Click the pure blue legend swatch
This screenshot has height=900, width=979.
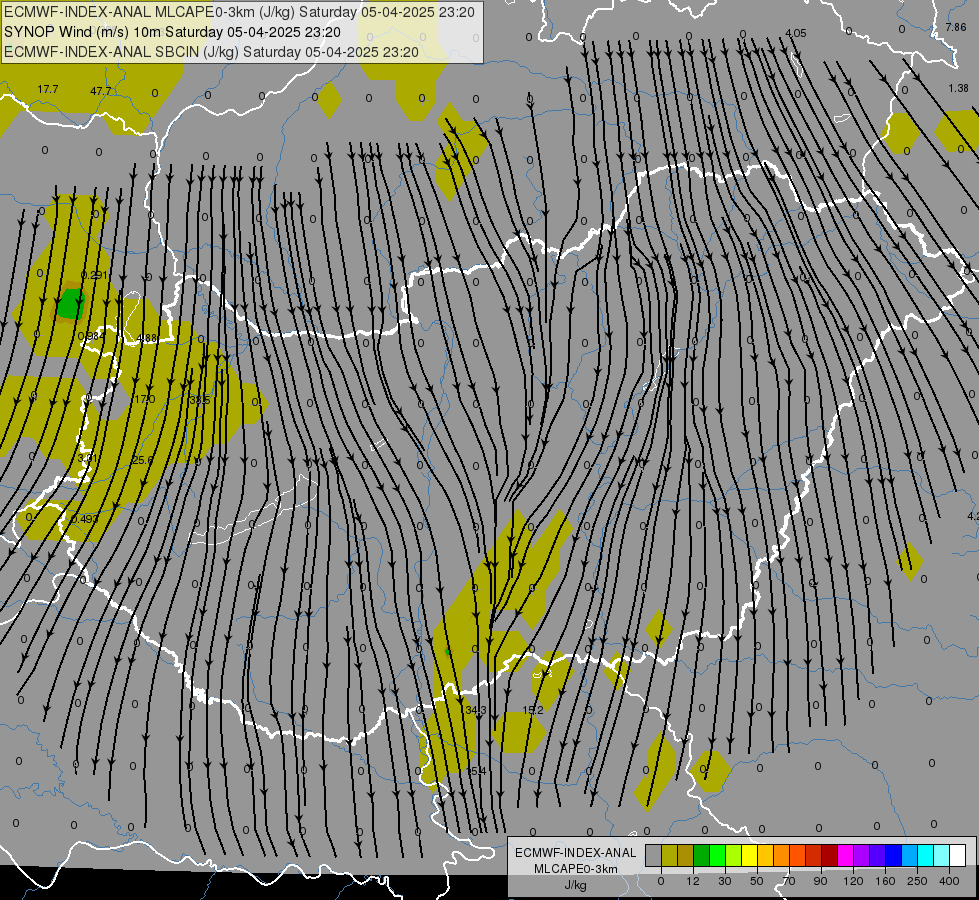pos(894,855)
